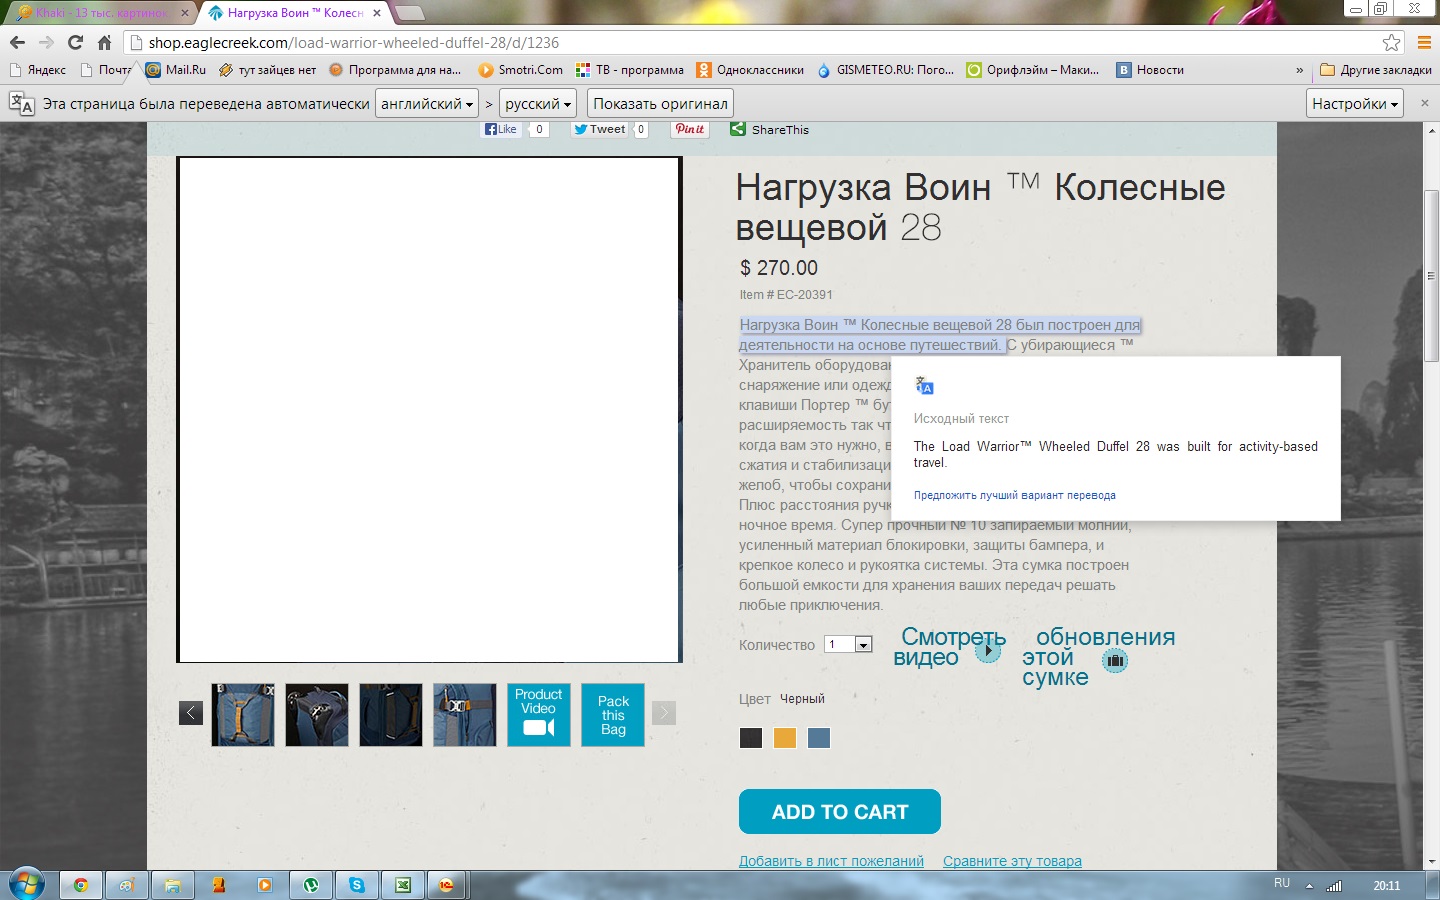This screenshot has height=900, width=1440.
Task: Click the Item # EC-20391 text
Action: pyautogui.click(x=786, y=295)
